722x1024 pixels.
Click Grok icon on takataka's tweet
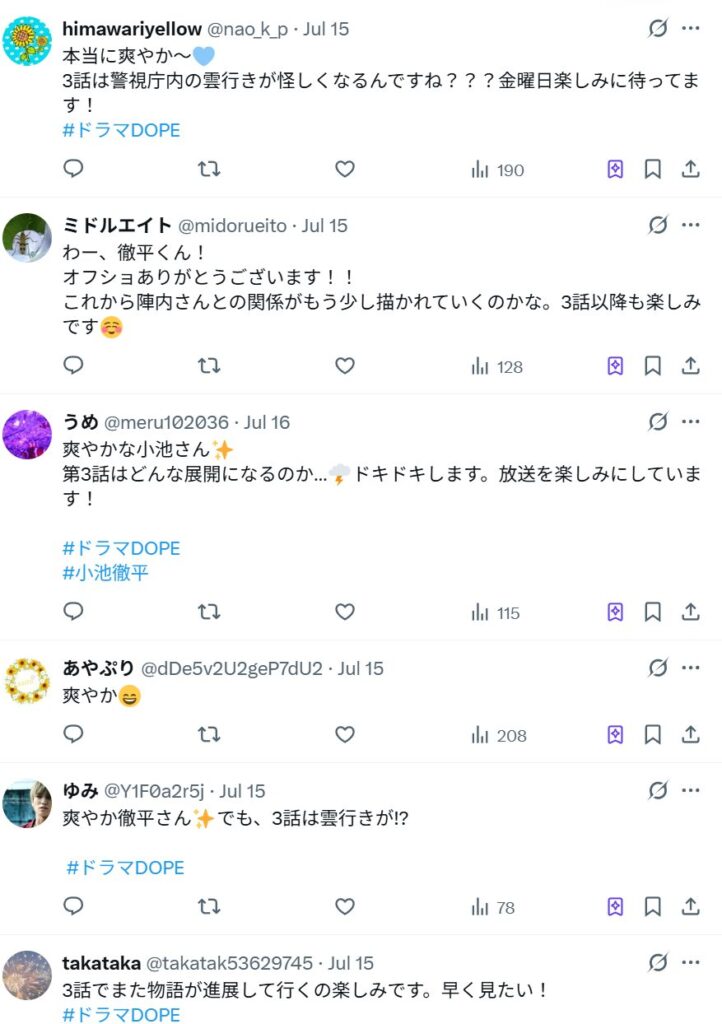657,962
